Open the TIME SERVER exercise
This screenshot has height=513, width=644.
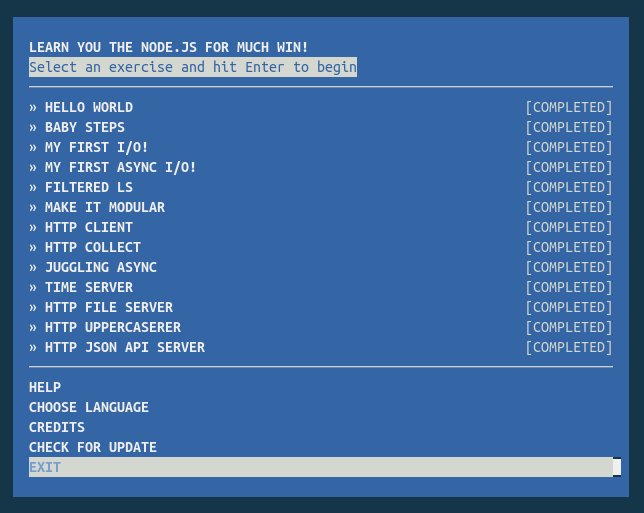pos(321,287)
